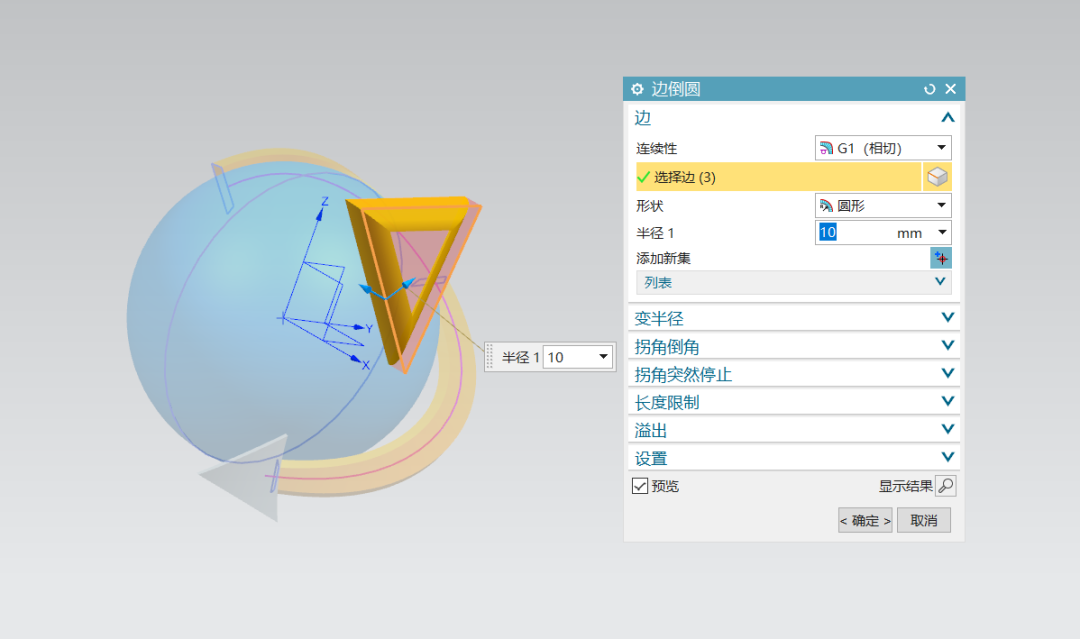Click the green checkmark beside 选择边 (3)
Screen dimensions: 1080x639
pyautogui.click(x=642, y=177)
